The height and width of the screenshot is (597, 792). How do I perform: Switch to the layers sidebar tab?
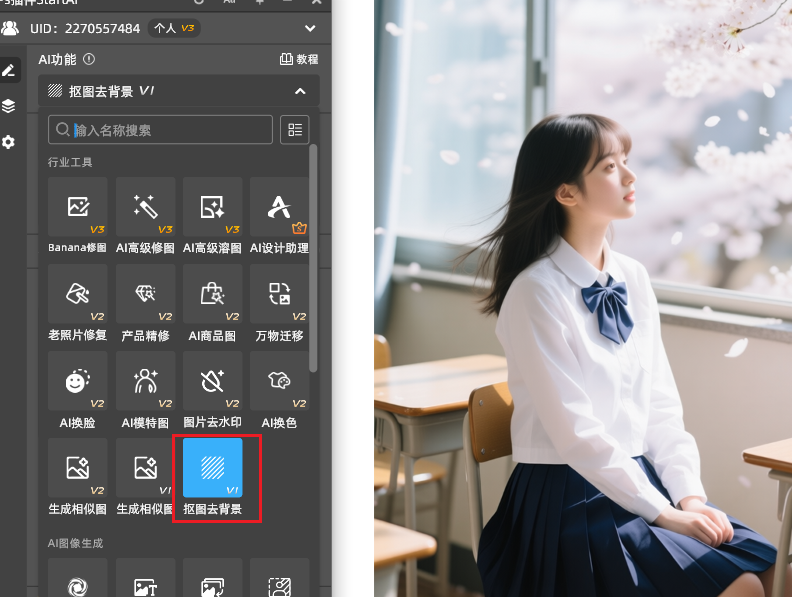click(9, 106)
